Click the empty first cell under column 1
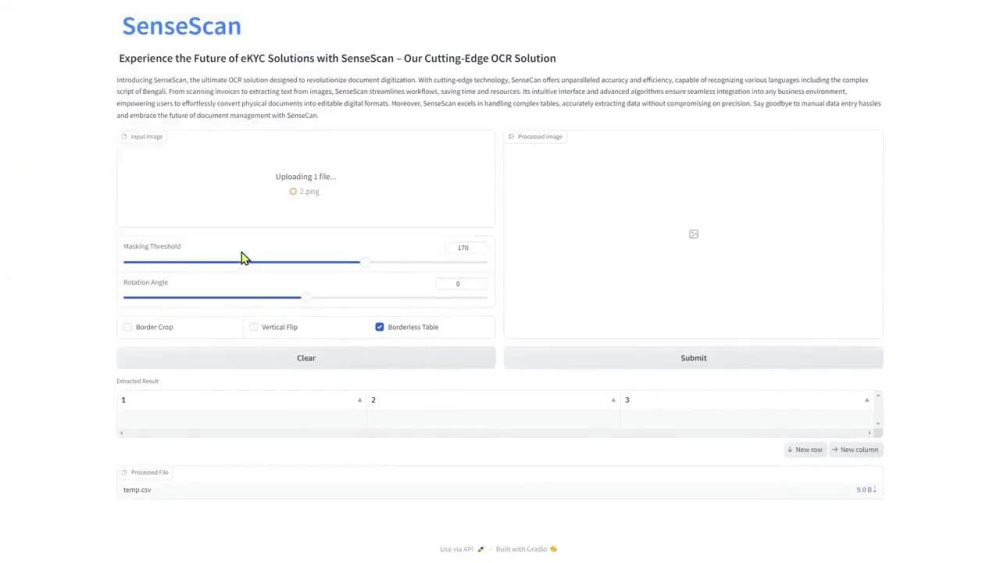This screenshot has height=563, width=1000. [x=241, y=419]
